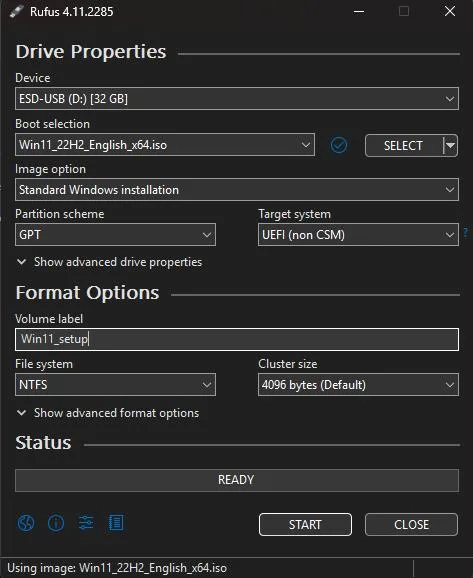Open application settings sliders icon

pos(86,522)
